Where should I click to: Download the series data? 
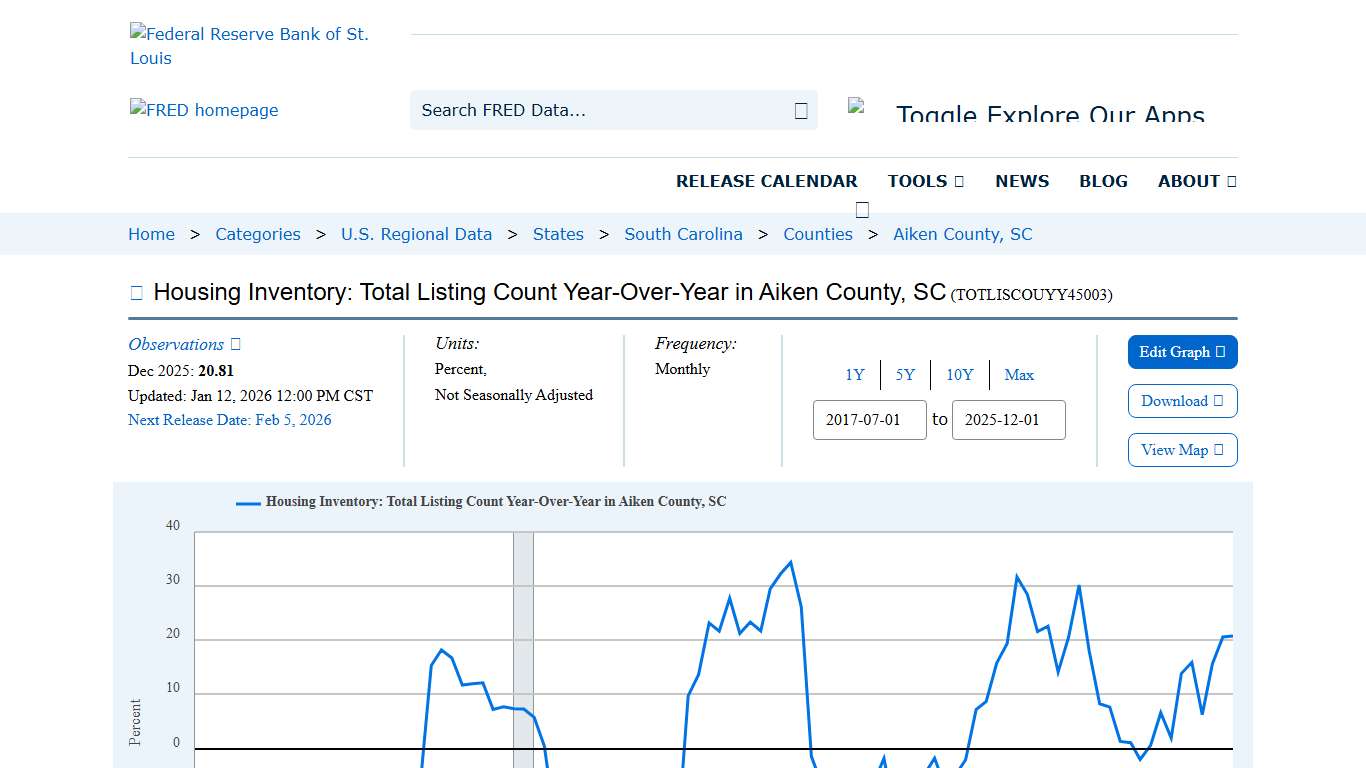tap(1182, 401)
